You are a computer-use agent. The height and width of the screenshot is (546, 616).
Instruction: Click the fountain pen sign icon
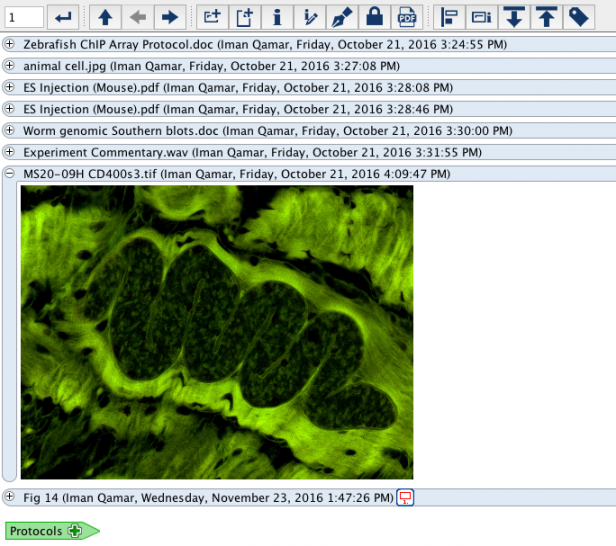[x=342, y=17]
